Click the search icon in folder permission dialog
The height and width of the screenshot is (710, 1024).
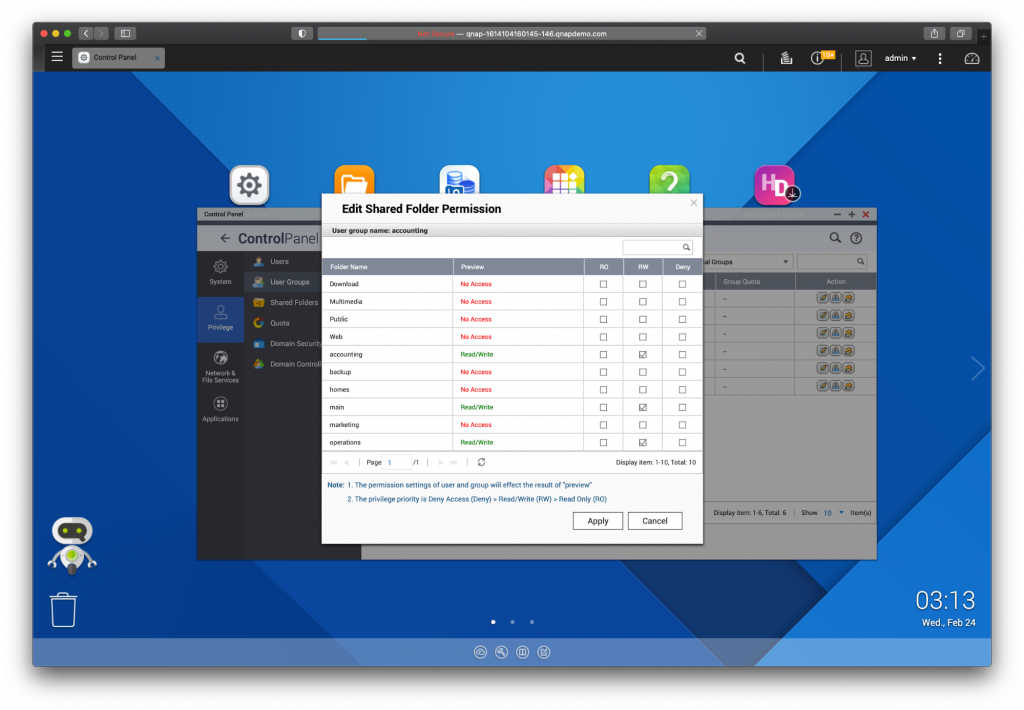pos(686,247)
